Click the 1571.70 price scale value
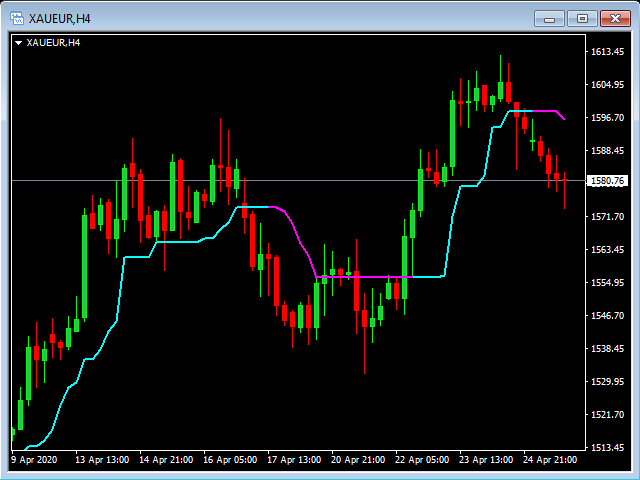 tap(608, 217)
